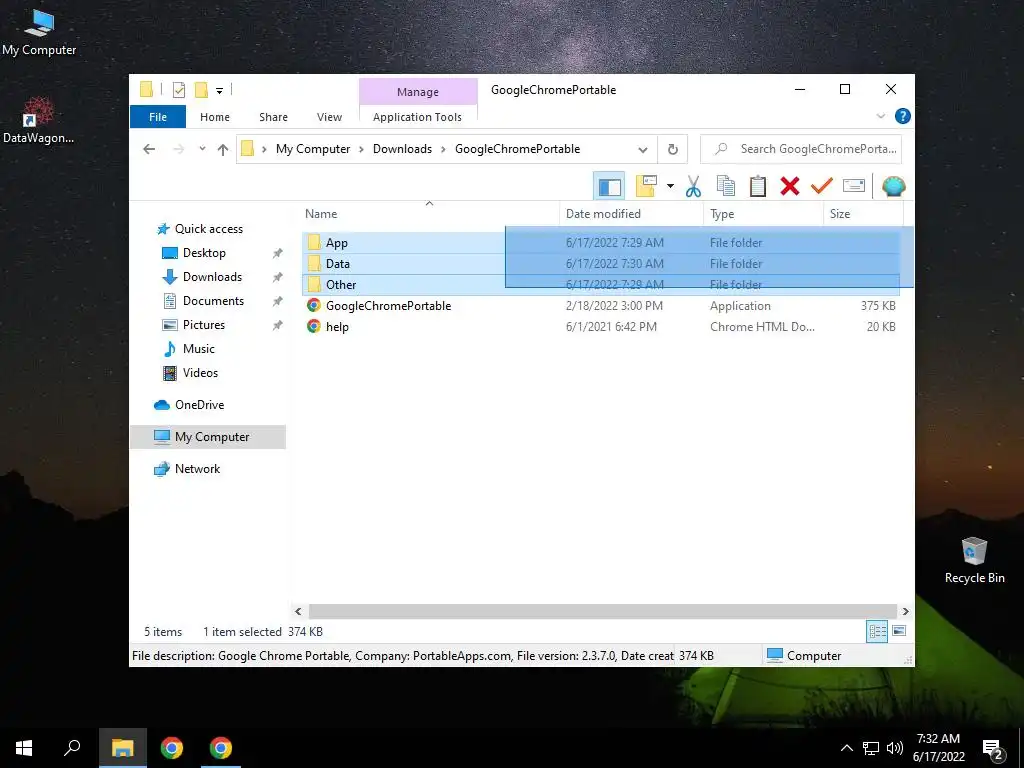
Task: Open the Recycle Bin desktop icon
Action: coord(974,560)
